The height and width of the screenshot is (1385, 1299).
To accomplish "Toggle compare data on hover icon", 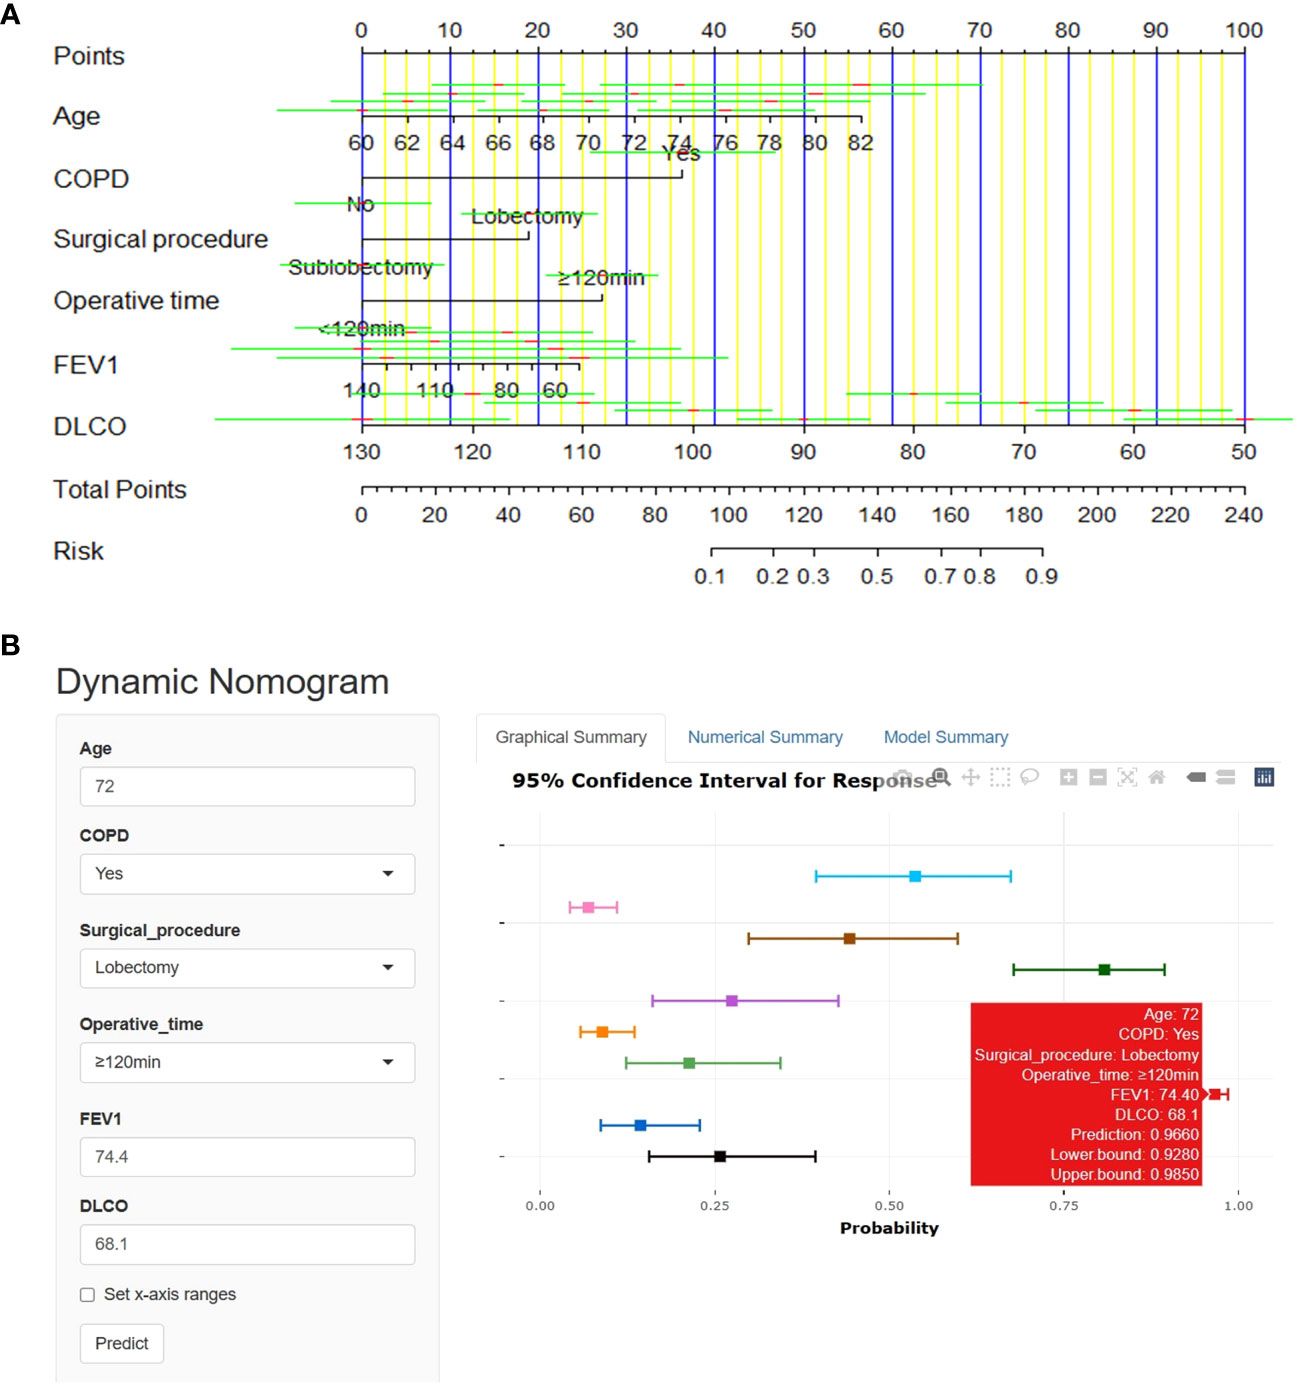I will 1226,777.
